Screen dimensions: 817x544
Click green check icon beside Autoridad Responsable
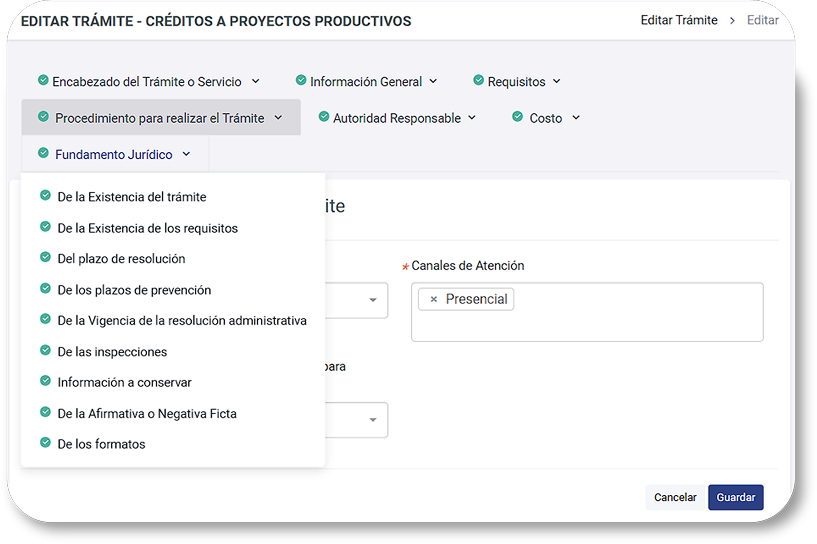323,117
